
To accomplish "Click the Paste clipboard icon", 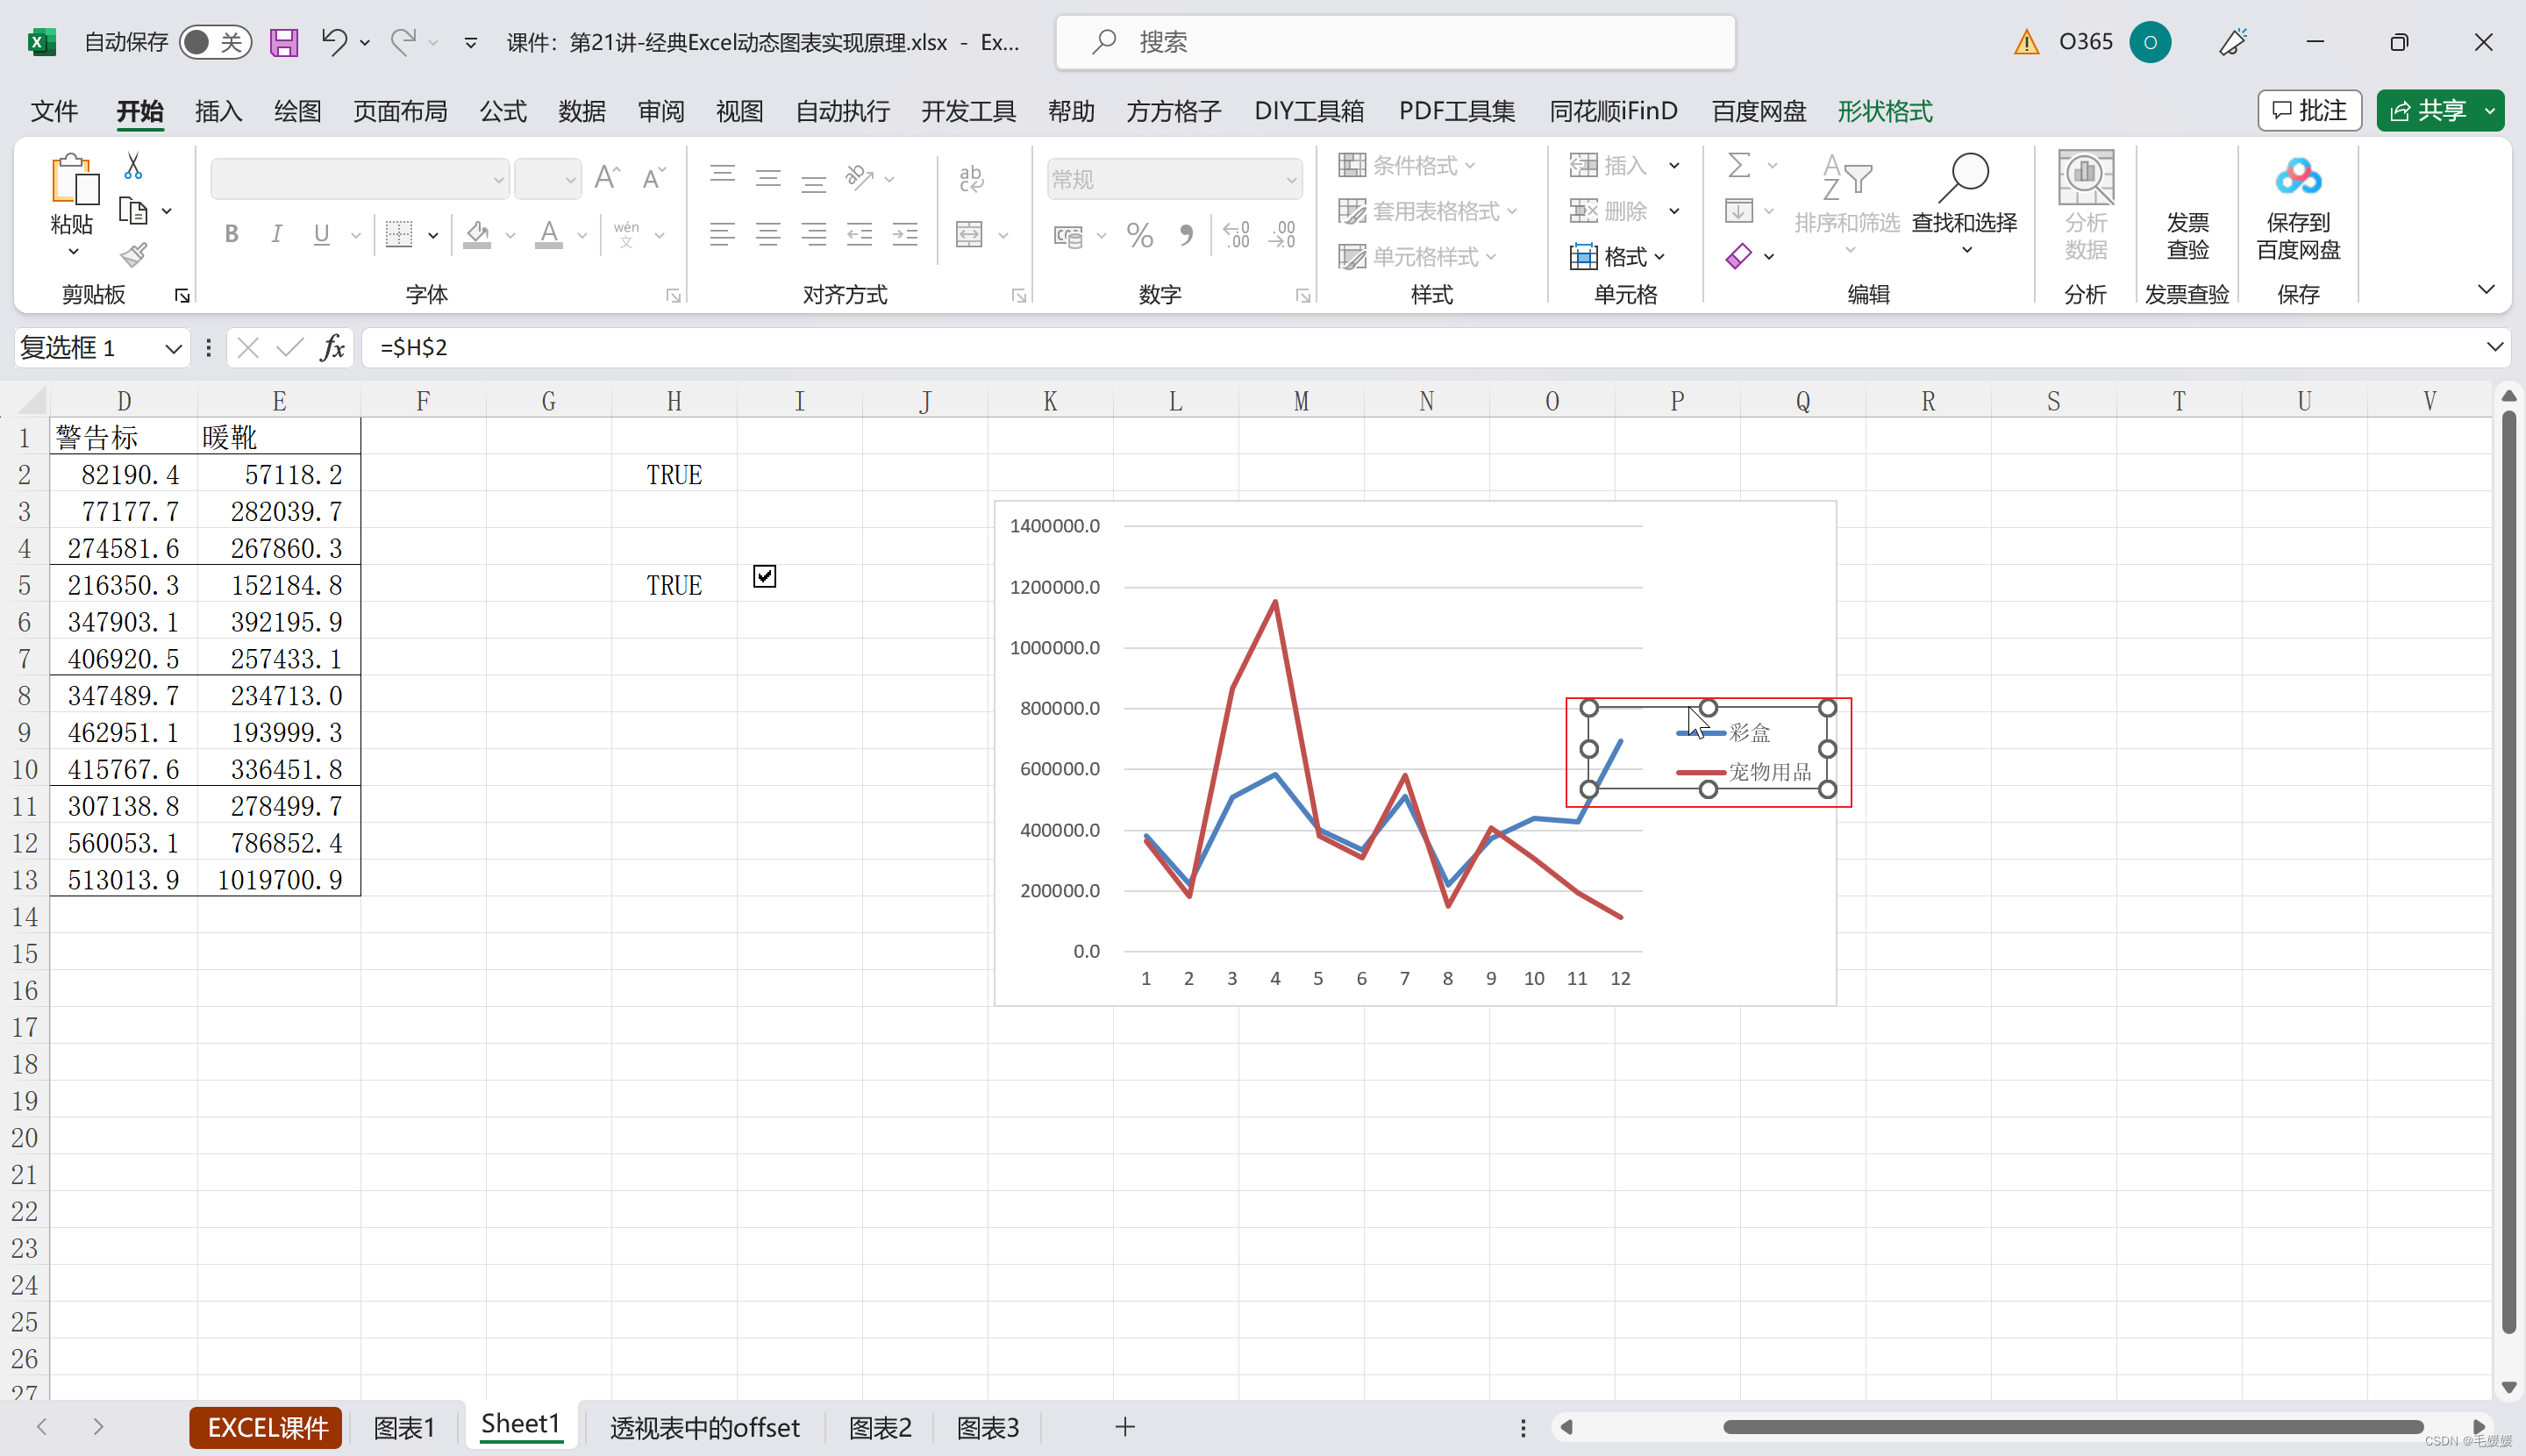I will 74,179.
